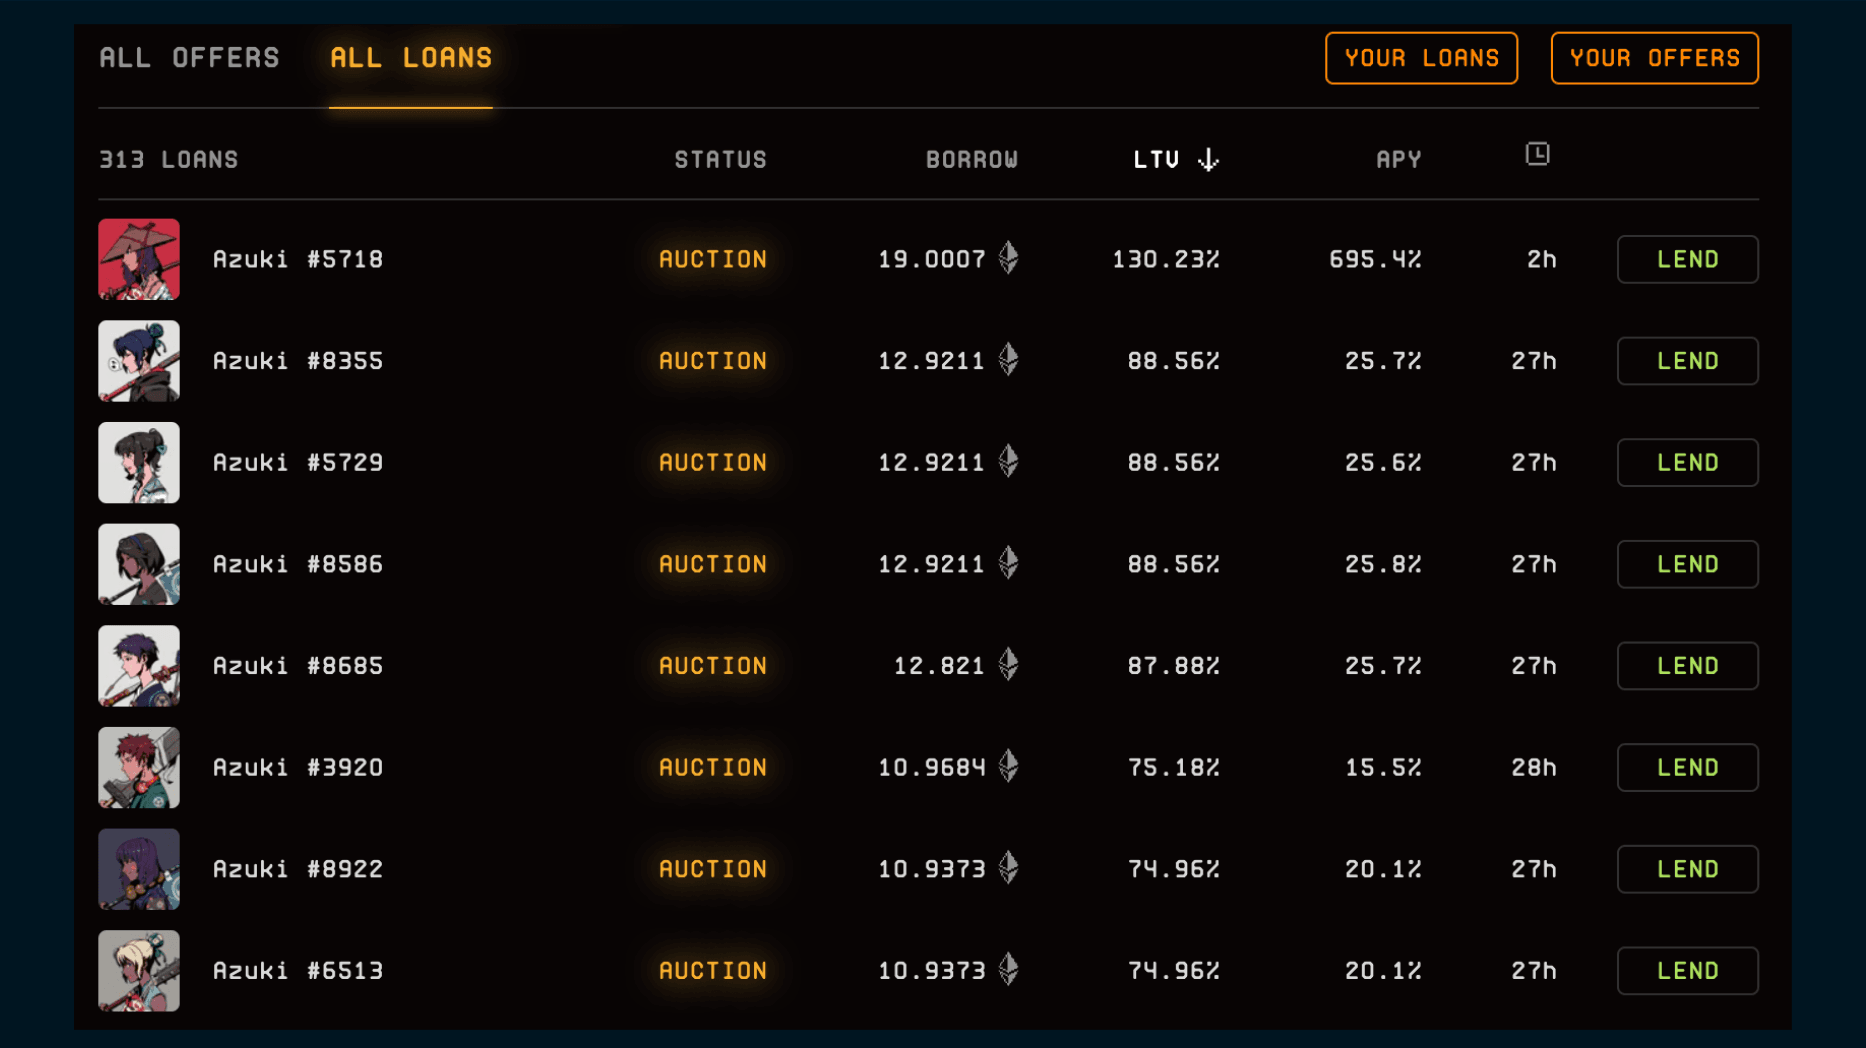Click the LTV sort arrow icon
This screenshot has height=1048, width=1866.
[x=1208, y=160]
